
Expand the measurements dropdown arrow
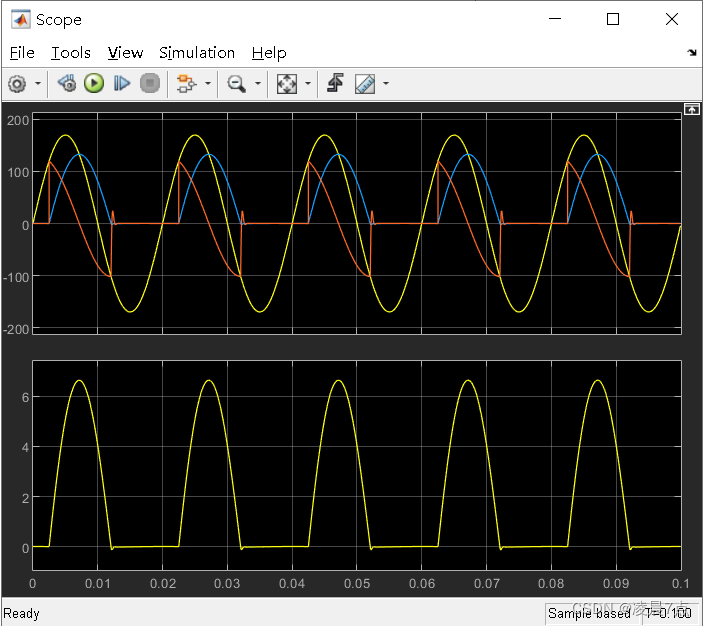click(386, 83)
